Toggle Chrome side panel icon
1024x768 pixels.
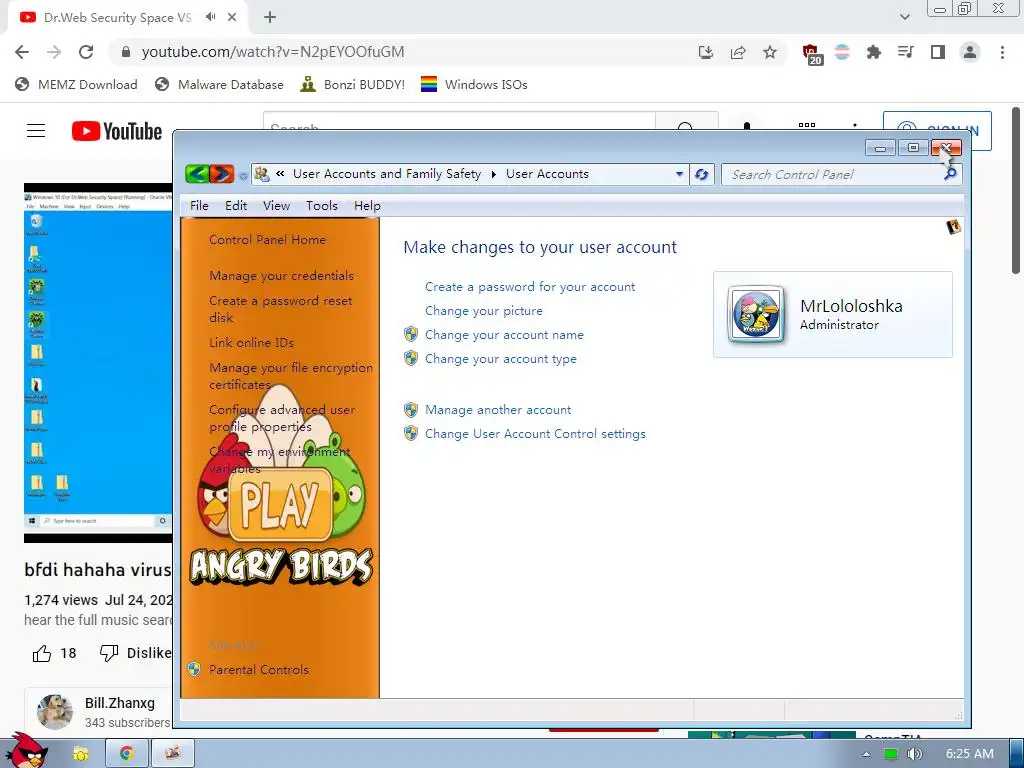938,52
